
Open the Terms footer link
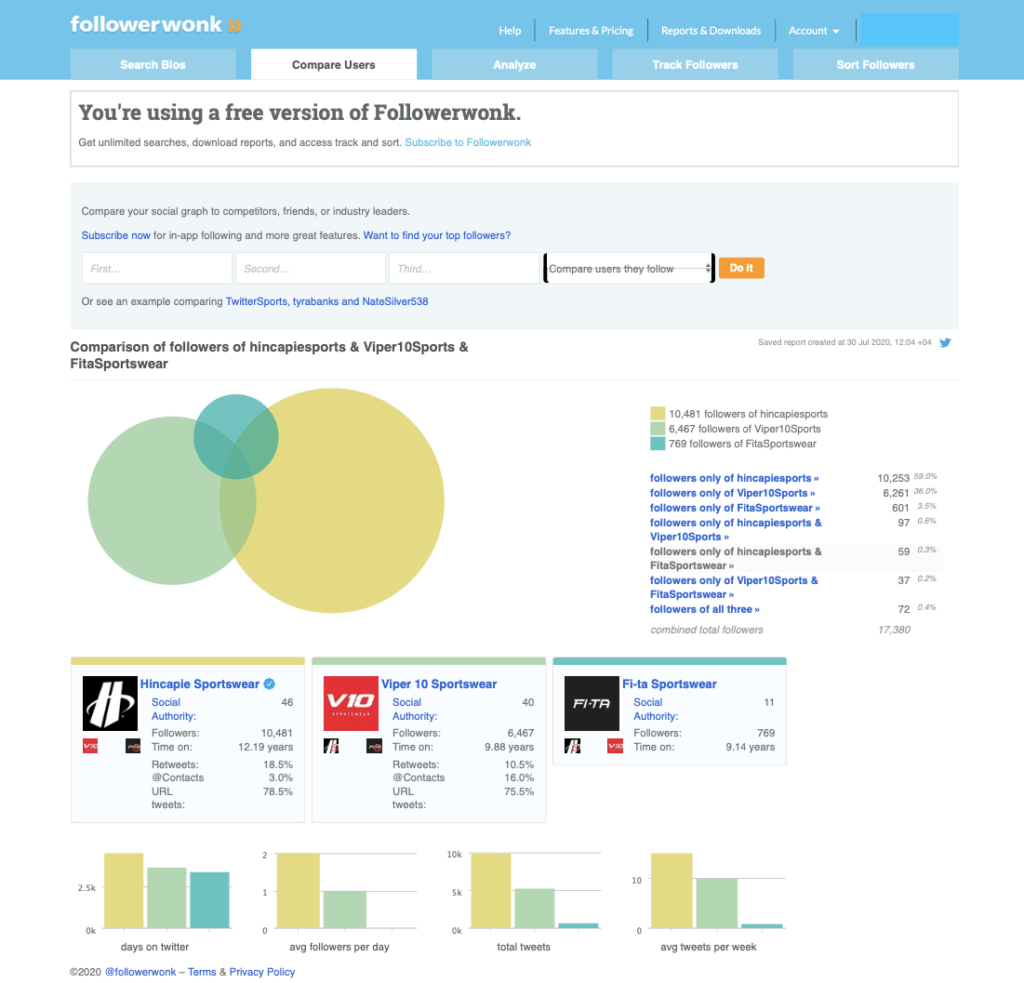(x=202, y=972)
